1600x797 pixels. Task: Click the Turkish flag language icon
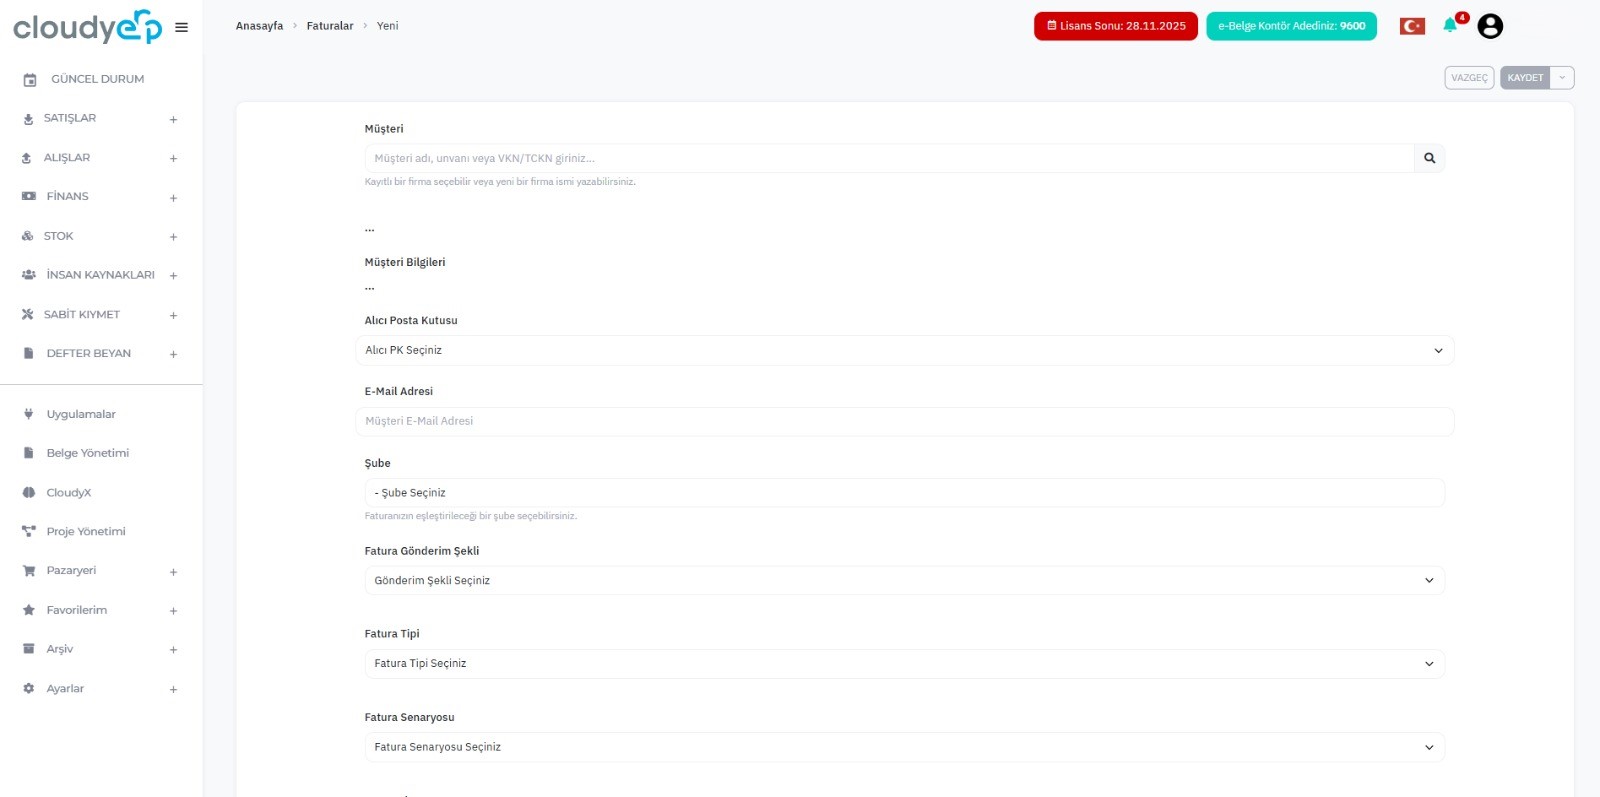coord(1412,26)
